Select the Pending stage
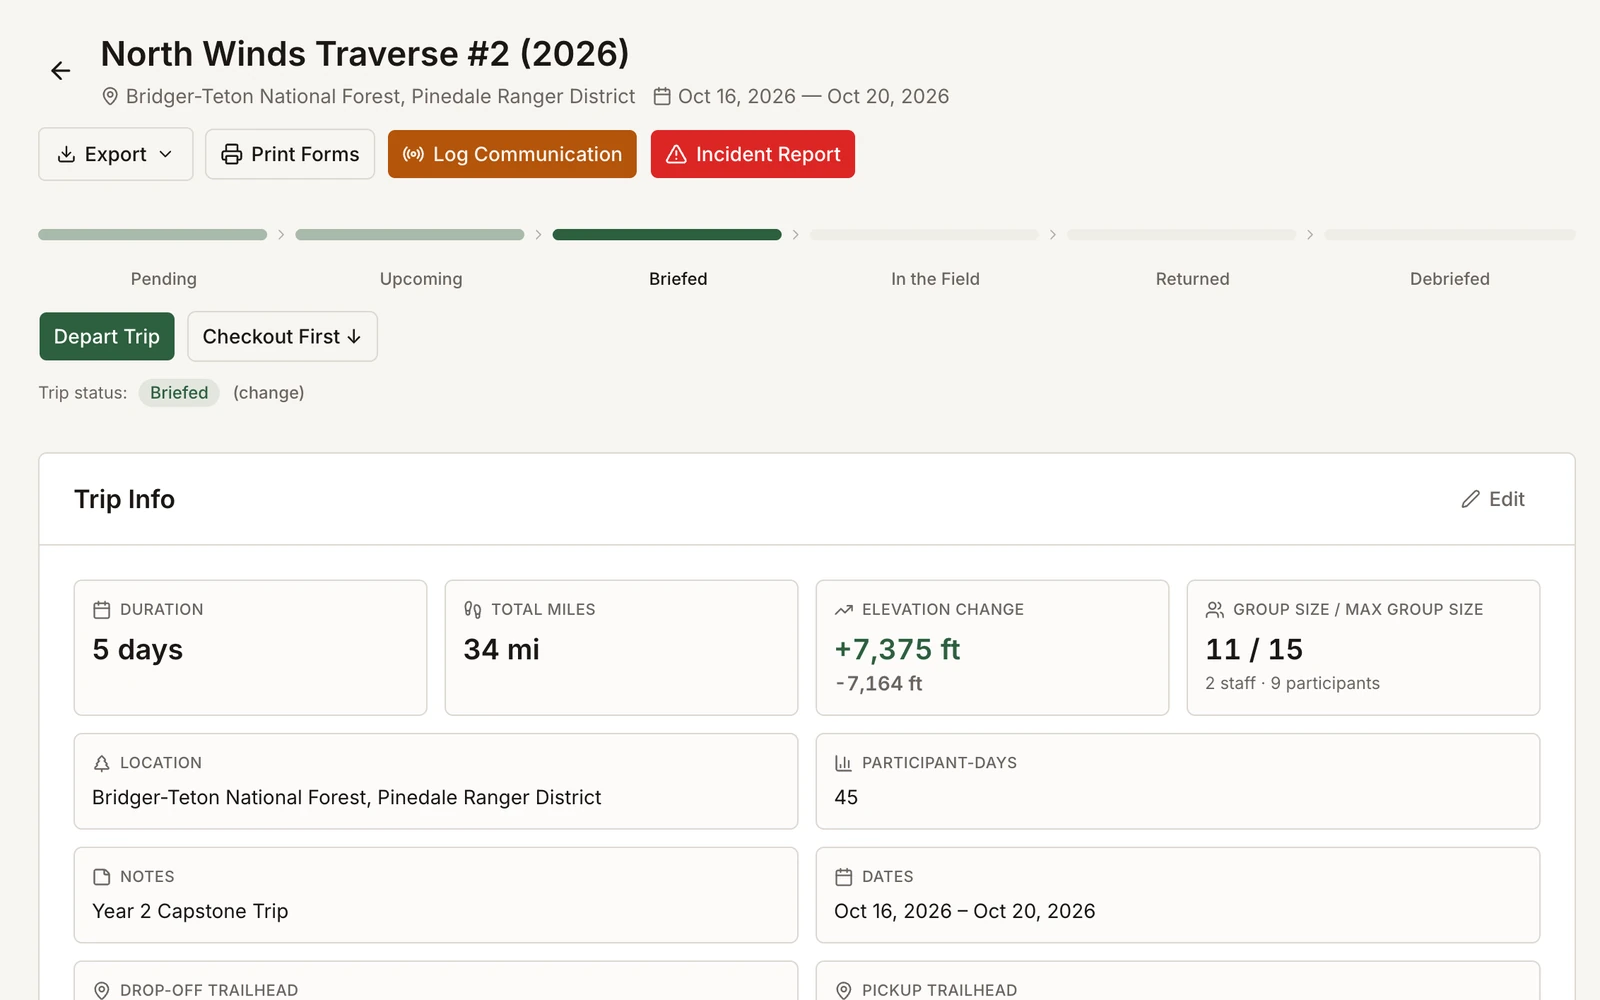 (x=164, y=279)
